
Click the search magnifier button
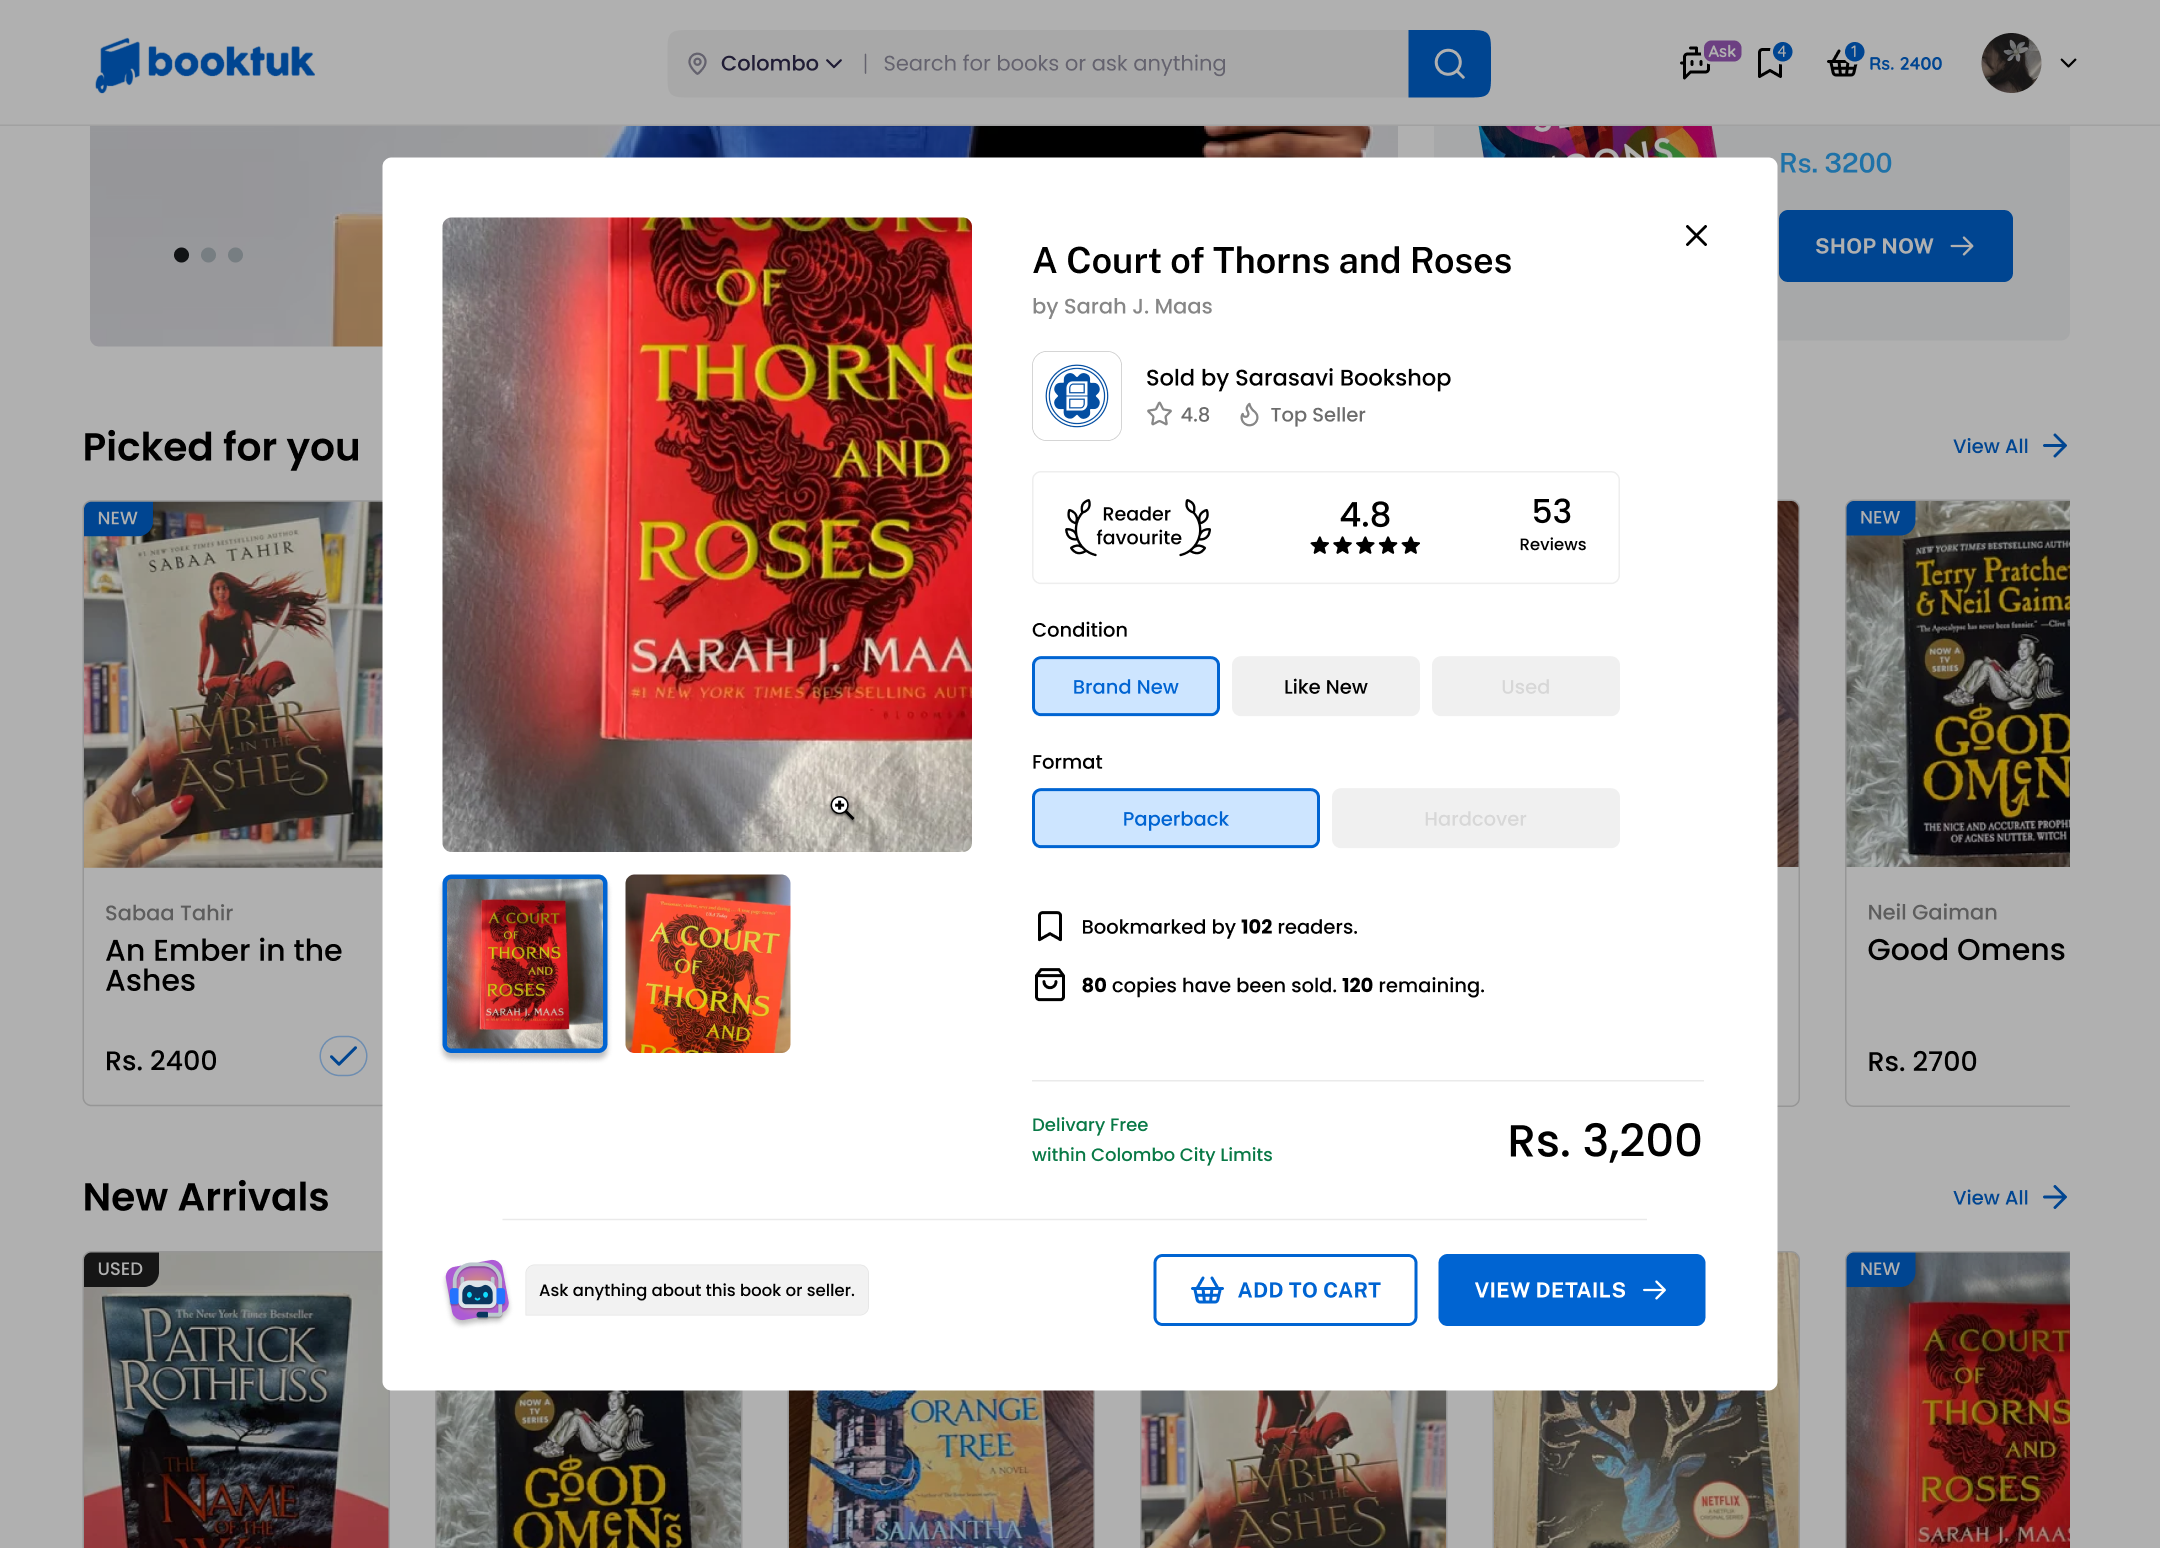pyautogui.click(x=1448, y=64)
